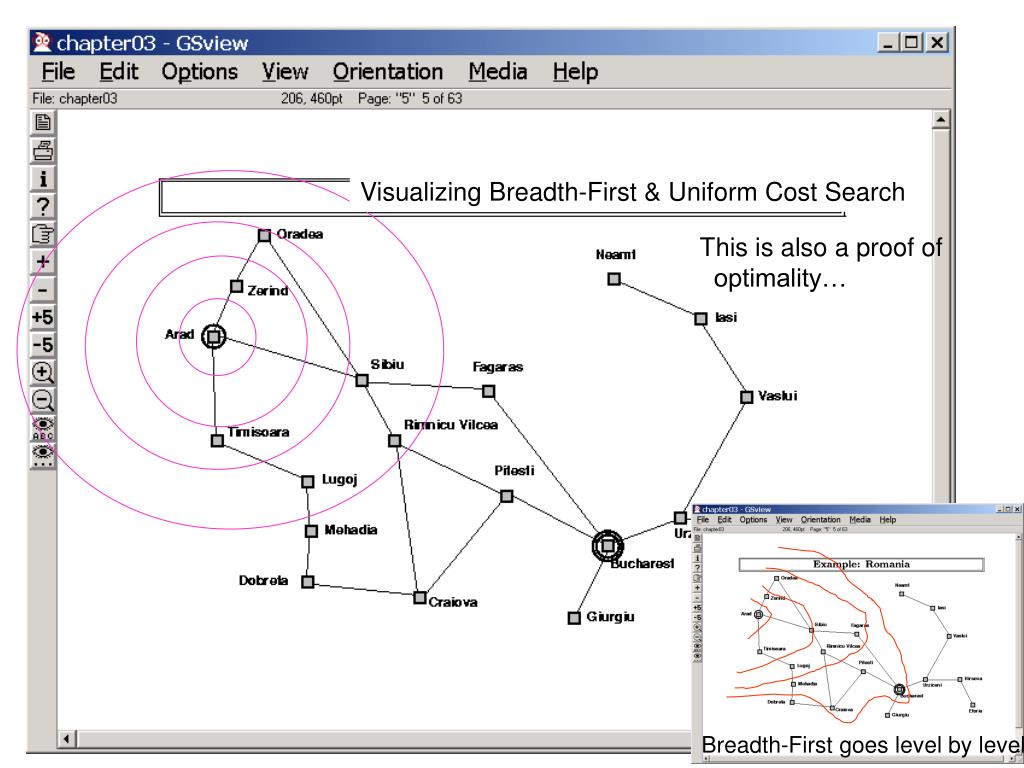Click the Craiova city node
Screen dimensions: 1024x768
pyautogui.click(x=420, y=598)
